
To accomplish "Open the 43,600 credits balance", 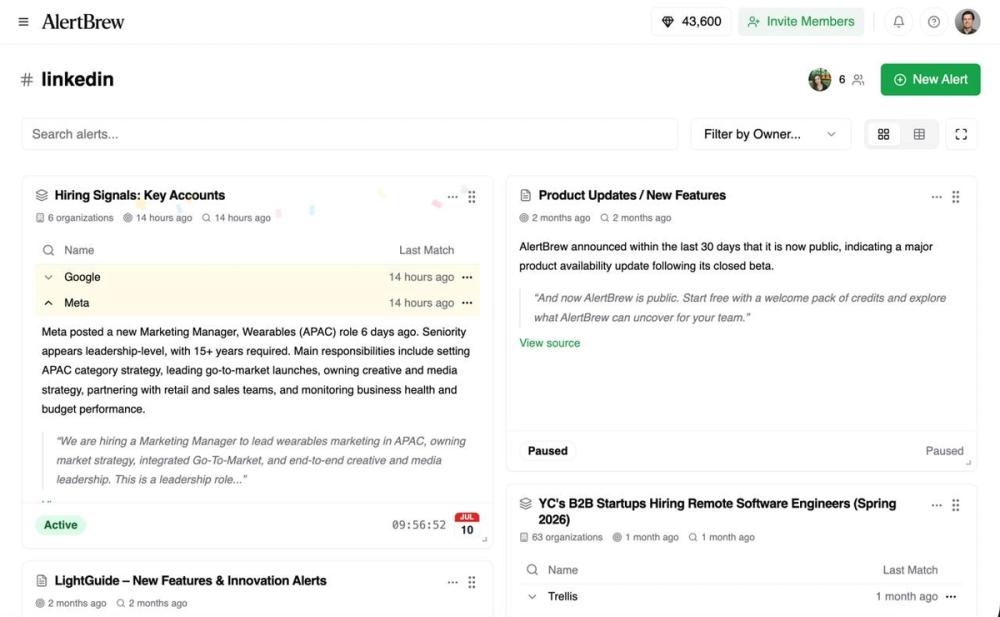I will (x=691, y=22).
